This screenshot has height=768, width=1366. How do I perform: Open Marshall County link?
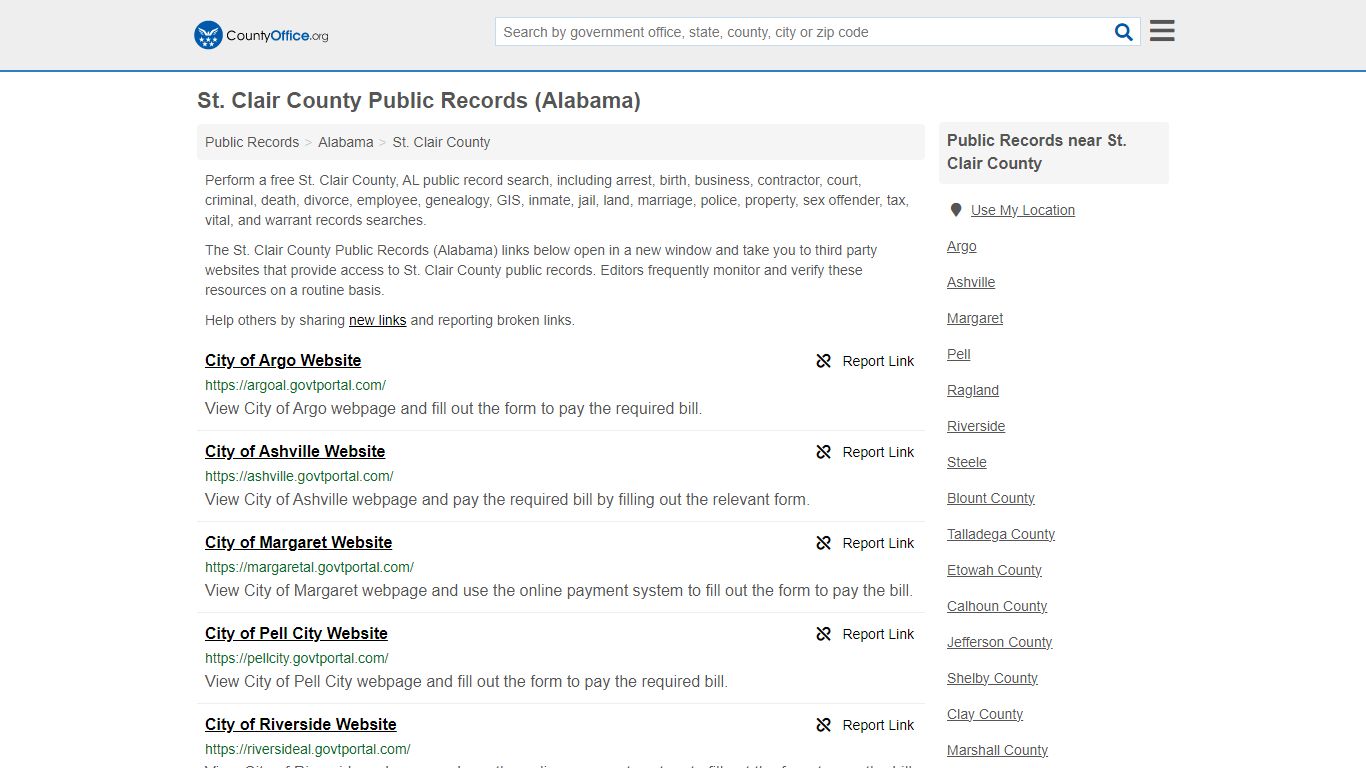997,750
